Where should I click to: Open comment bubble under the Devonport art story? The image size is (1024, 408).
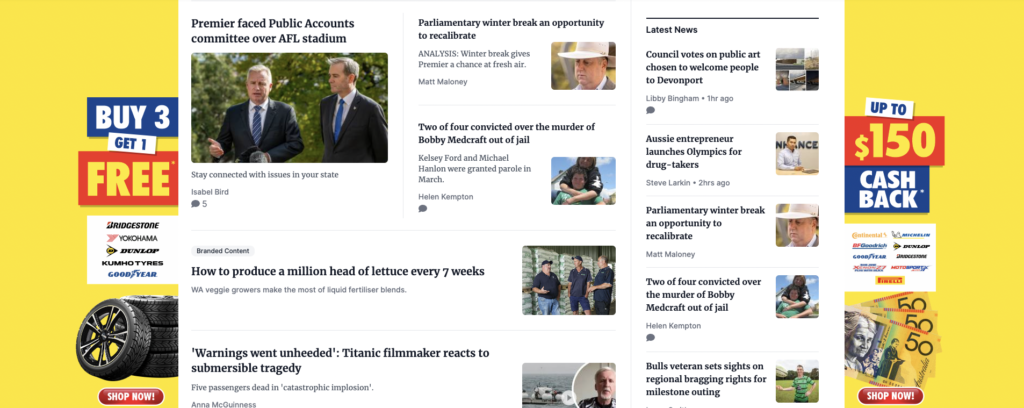tap(650, 110)
